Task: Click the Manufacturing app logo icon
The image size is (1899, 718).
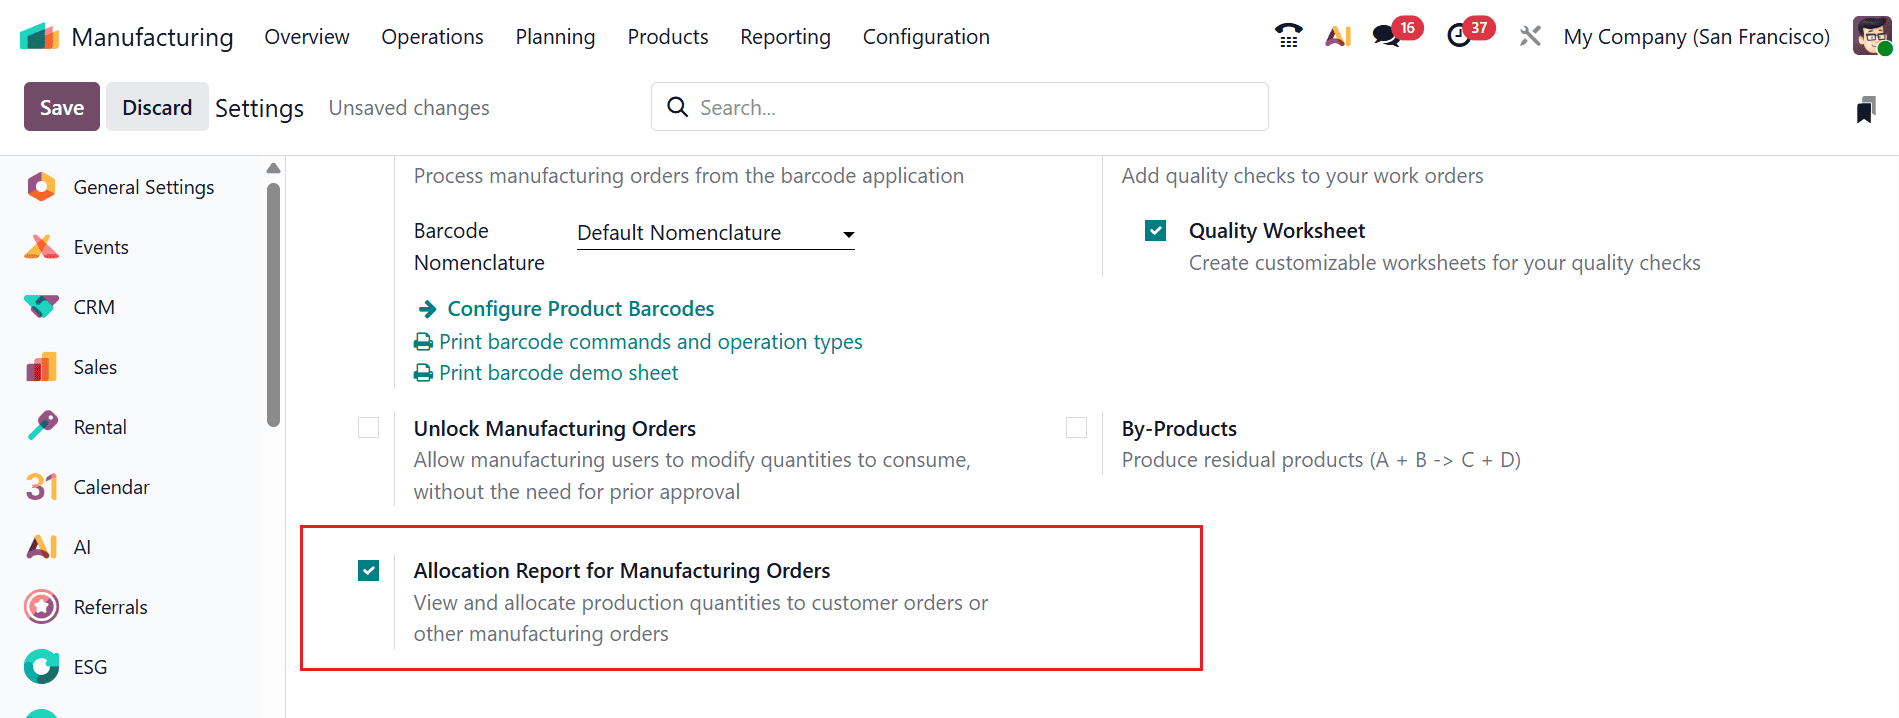Action: click(x=40, y=37)
